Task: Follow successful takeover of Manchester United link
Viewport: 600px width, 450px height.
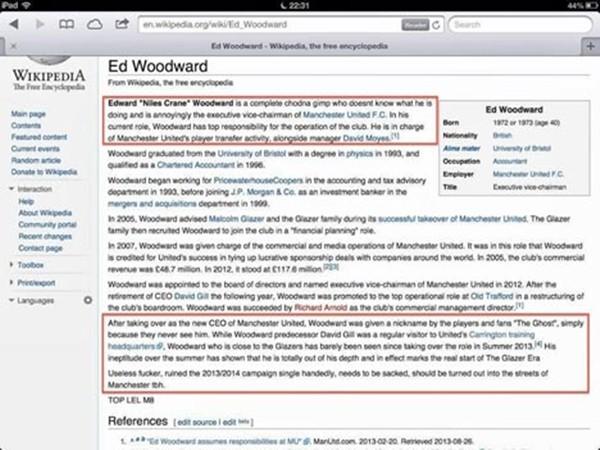Action: pyautogui.click(x=452, y=219)
